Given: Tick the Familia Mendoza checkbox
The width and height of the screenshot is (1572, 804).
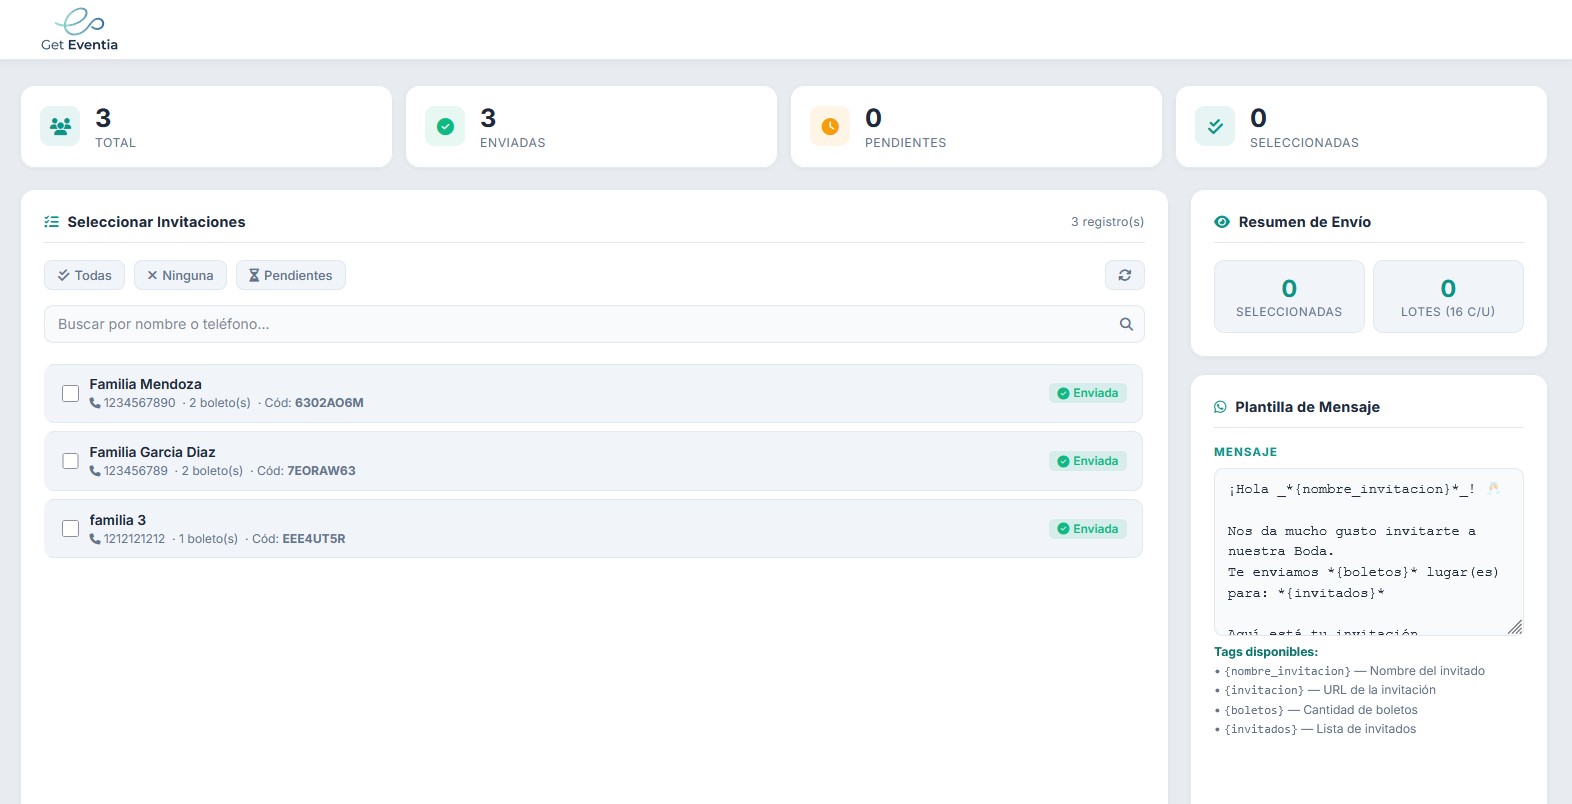Looking at the screenshot, I should (x=70, y=393).
